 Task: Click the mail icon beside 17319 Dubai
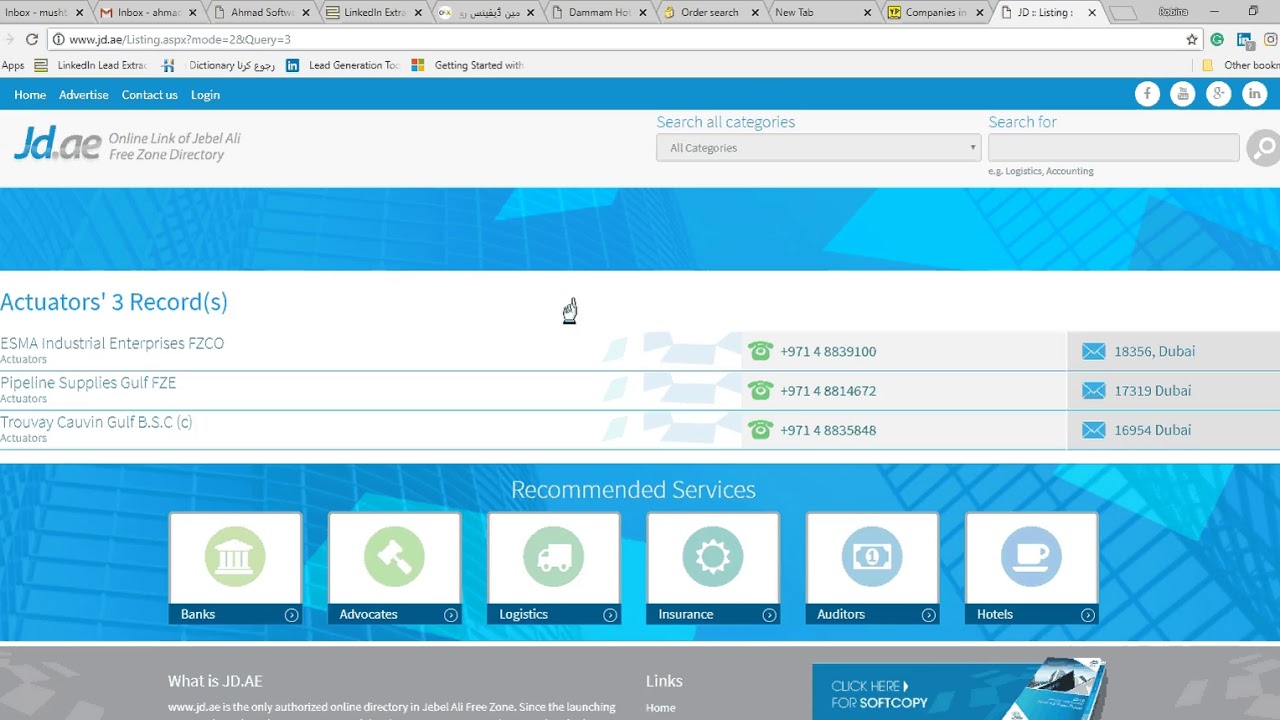point(1094,390)
